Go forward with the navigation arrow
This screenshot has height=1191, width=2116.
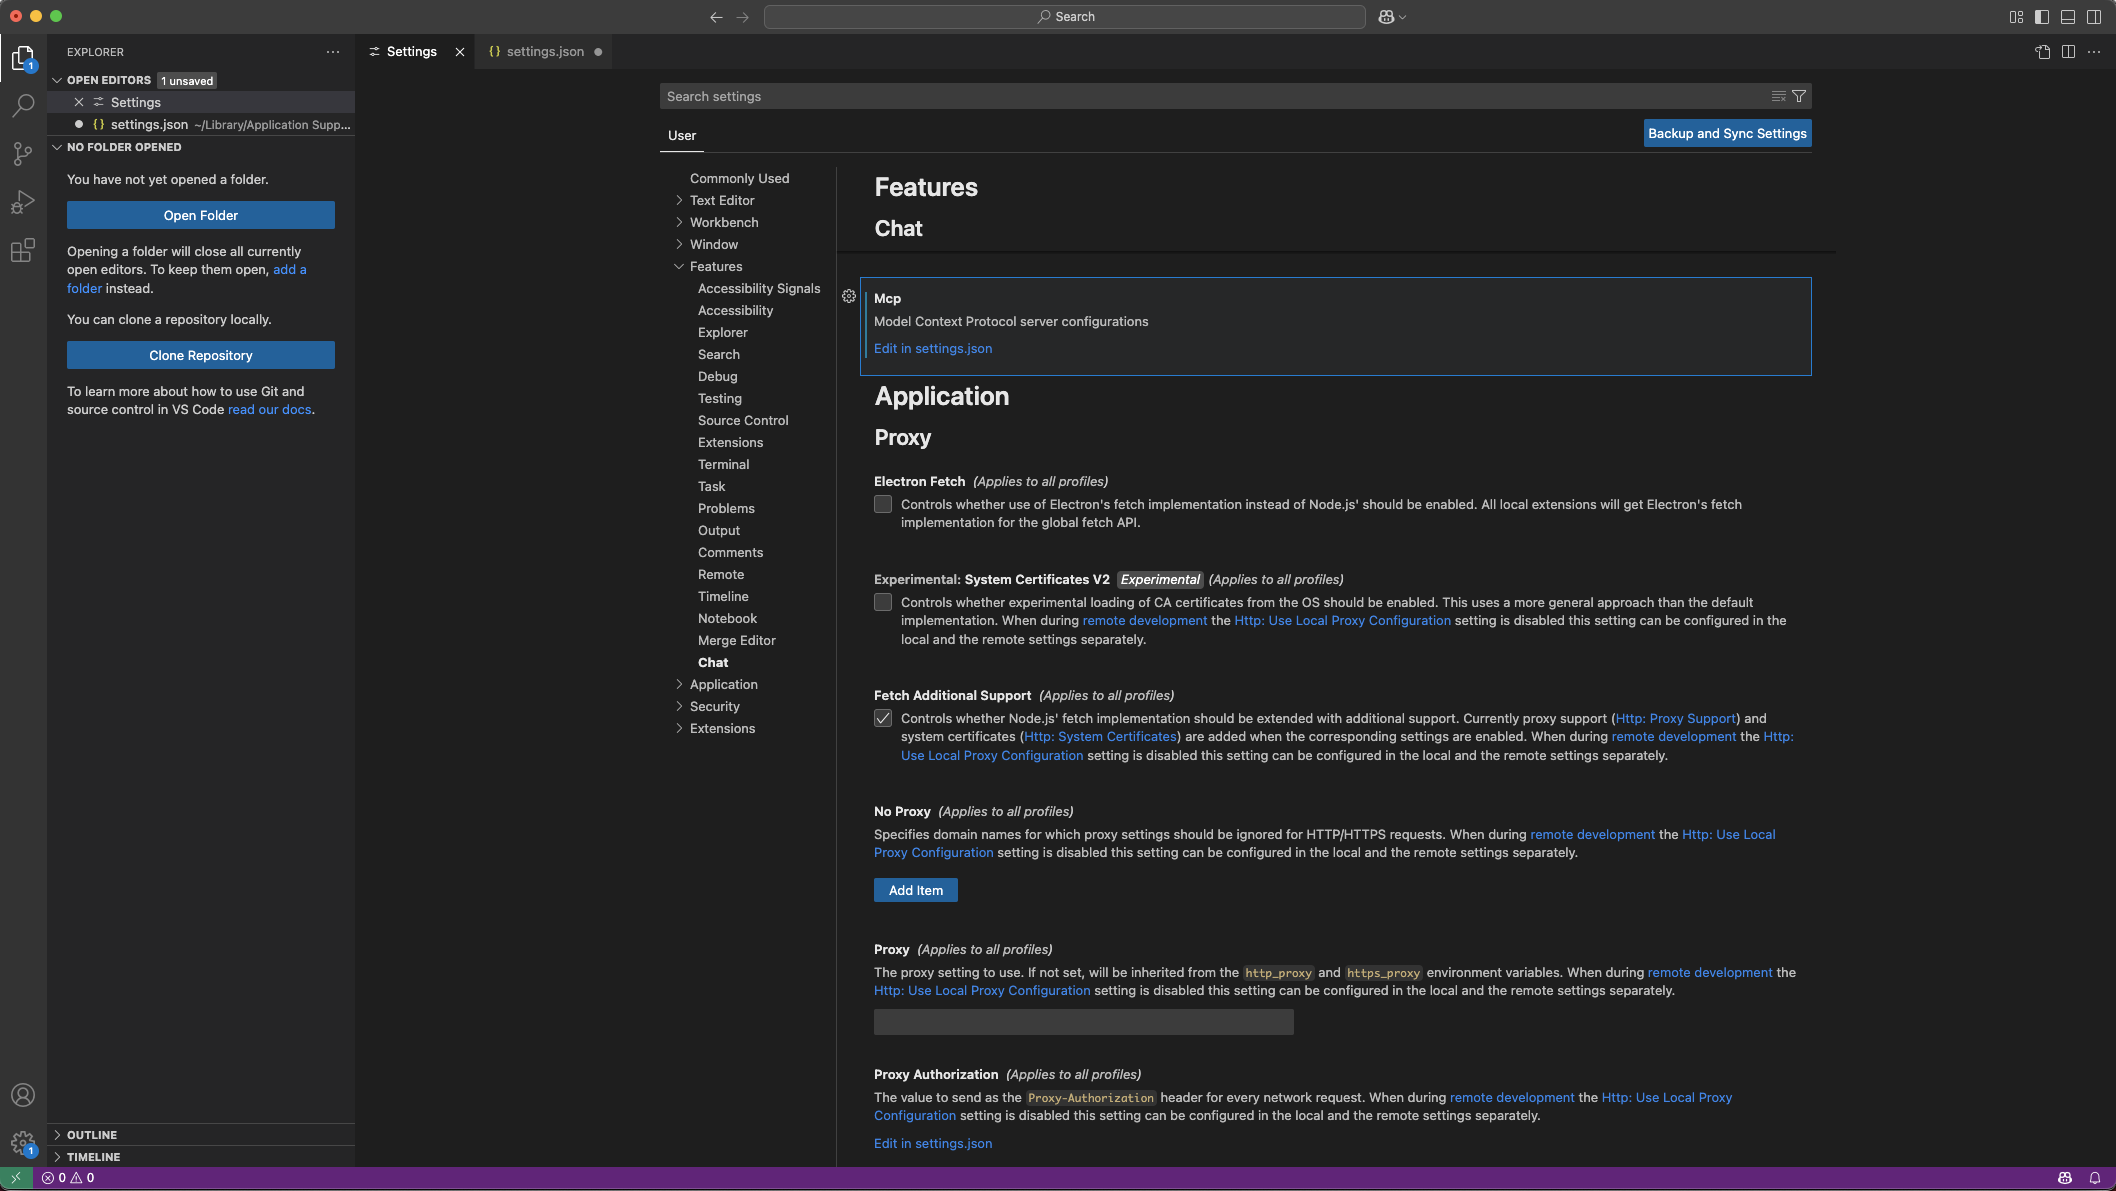click(742, 17)
